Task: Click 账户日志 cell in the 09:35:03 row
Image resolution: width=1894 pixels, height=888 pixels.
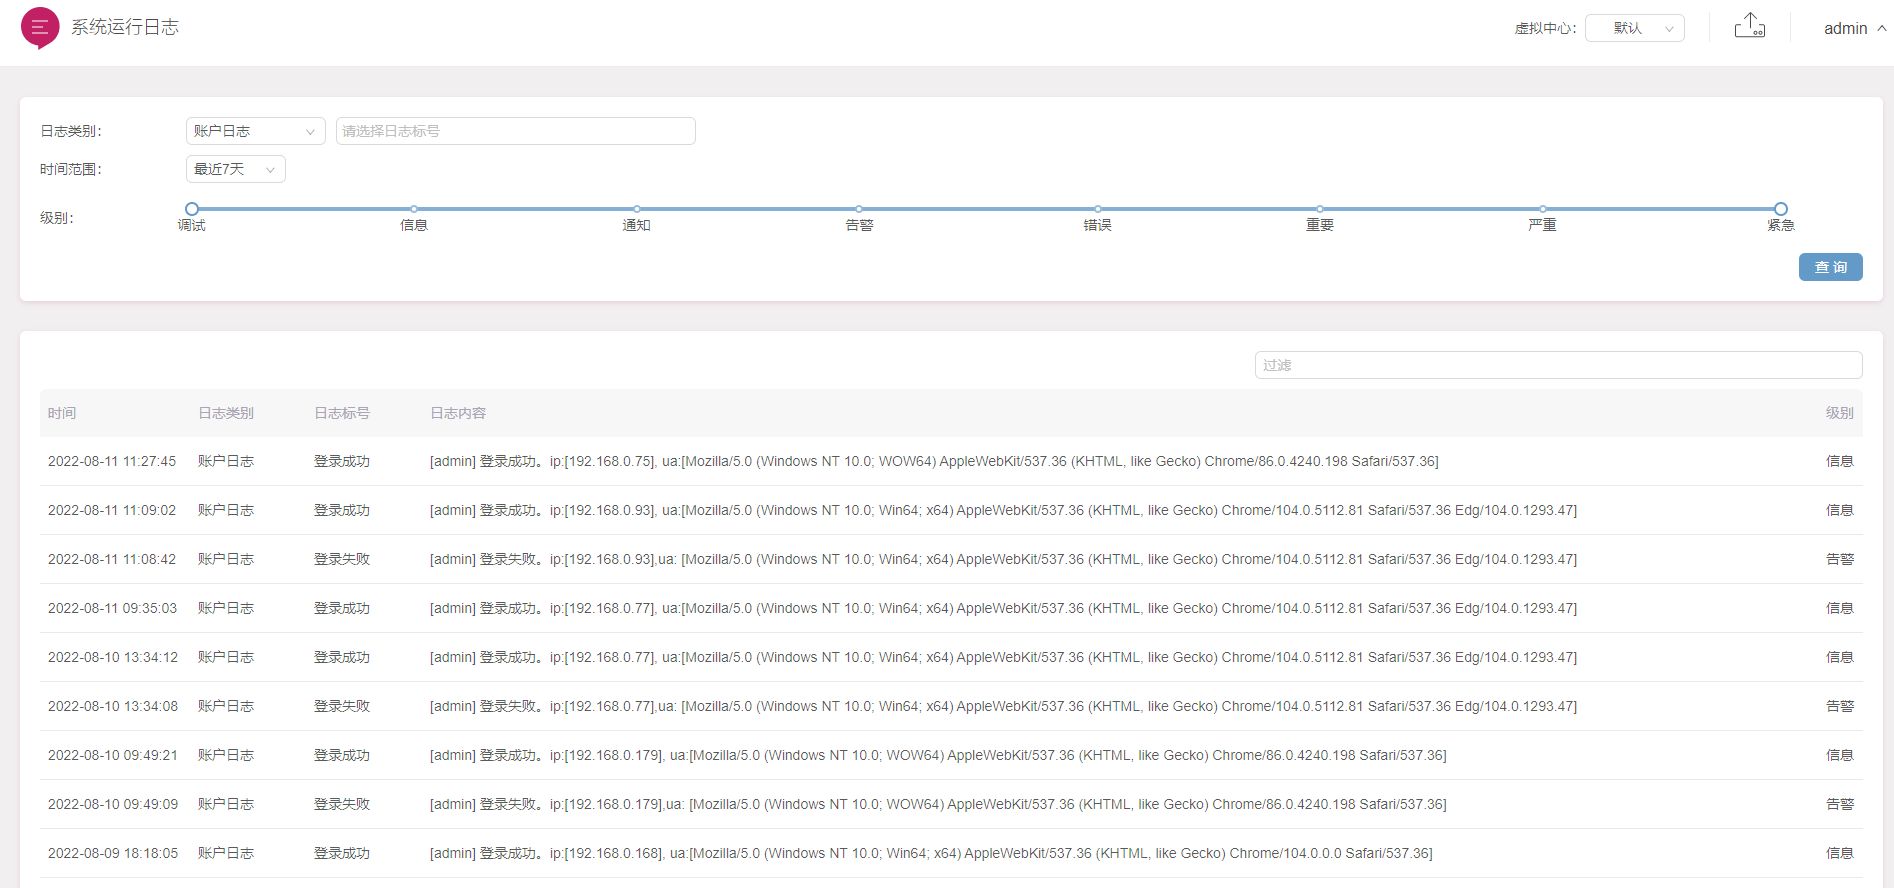Action: point(226,608)
